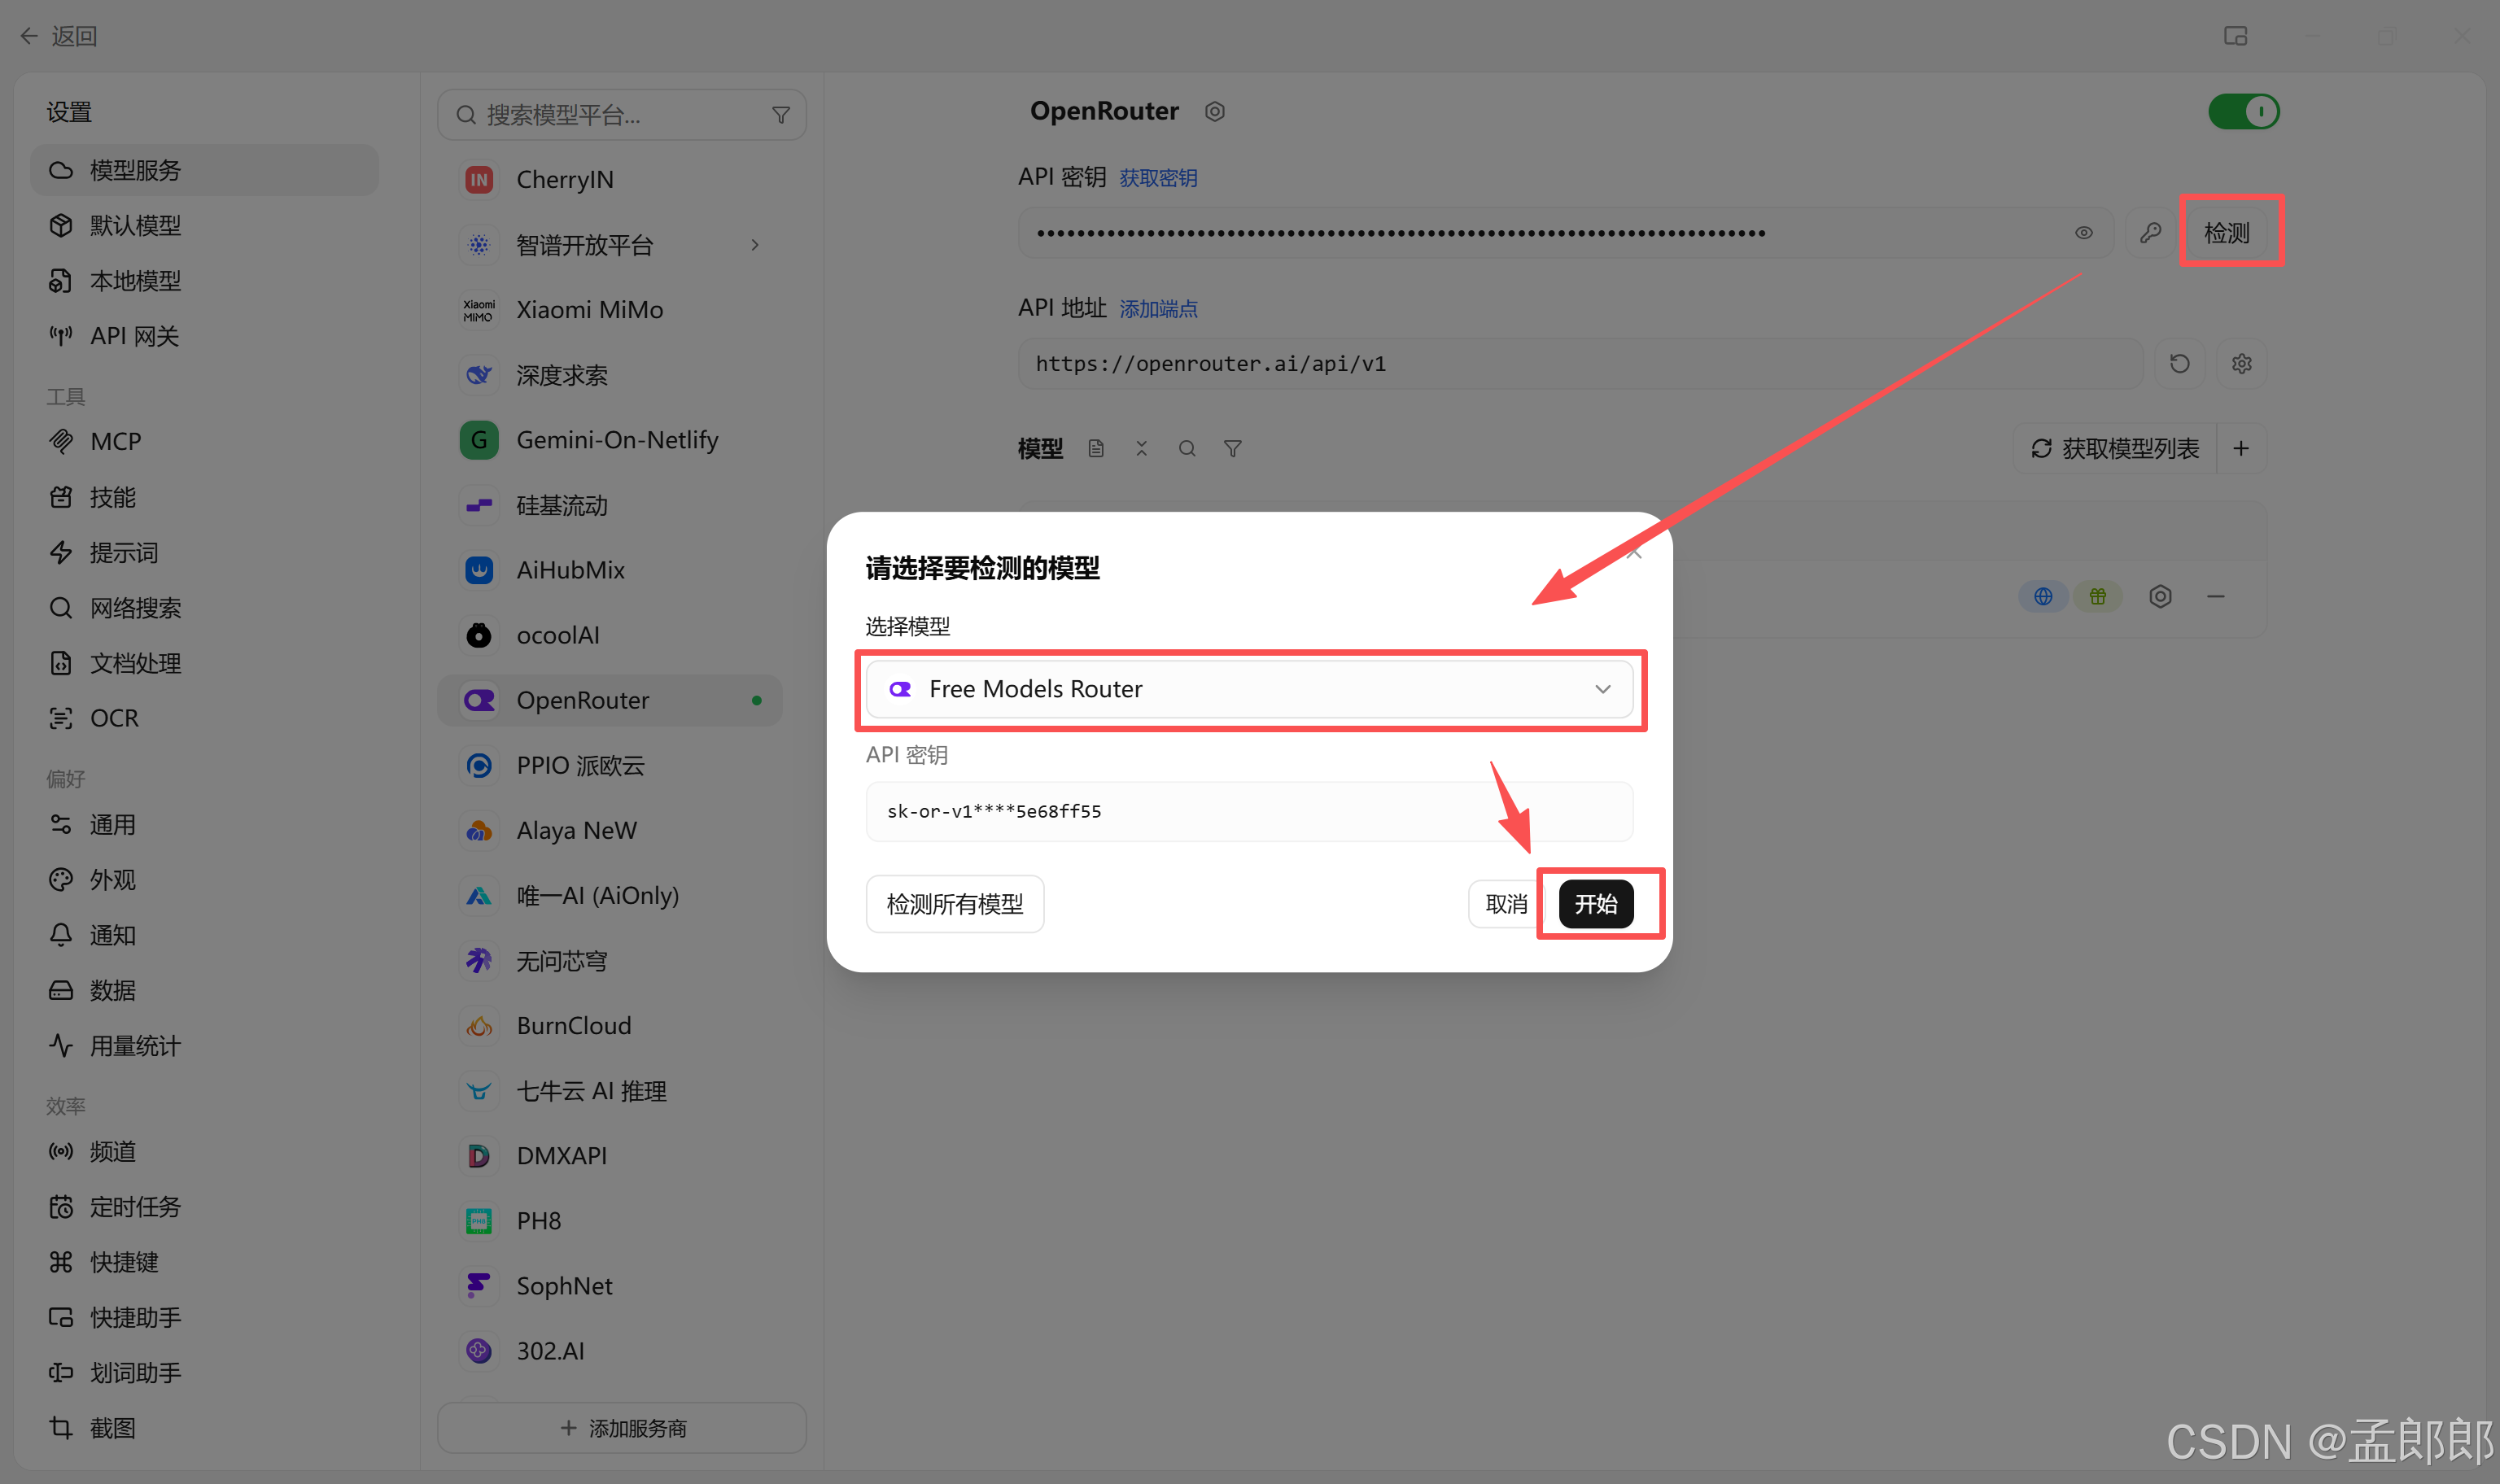Add a model with the plus icon
Screen dimensions: 2500x1484
(2241, 449)
